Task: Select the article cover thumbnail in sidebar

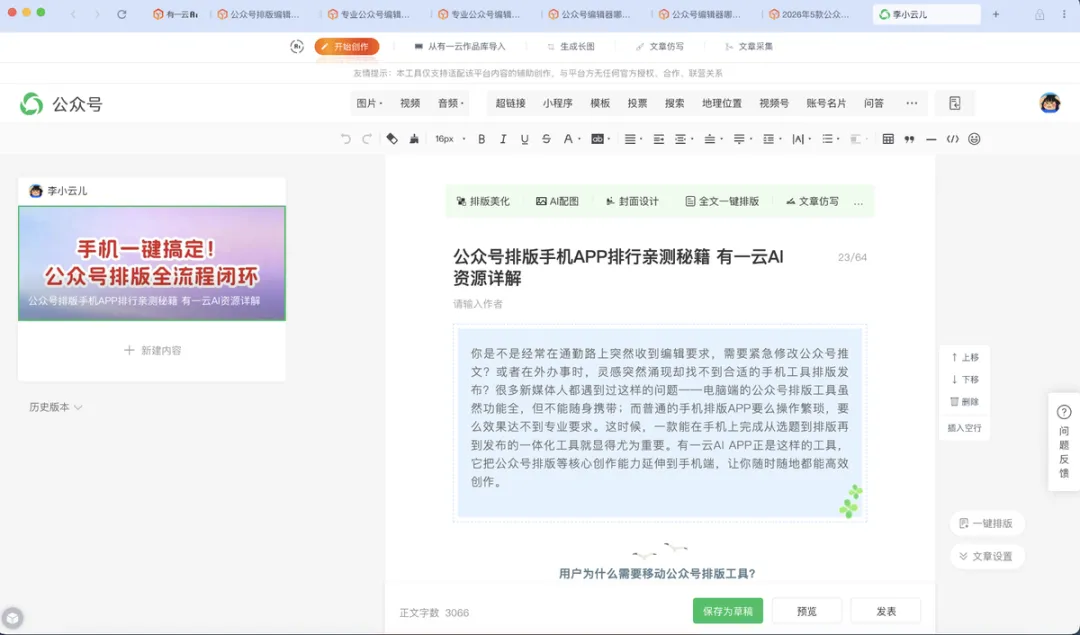Action: click(x=152, y=263)
